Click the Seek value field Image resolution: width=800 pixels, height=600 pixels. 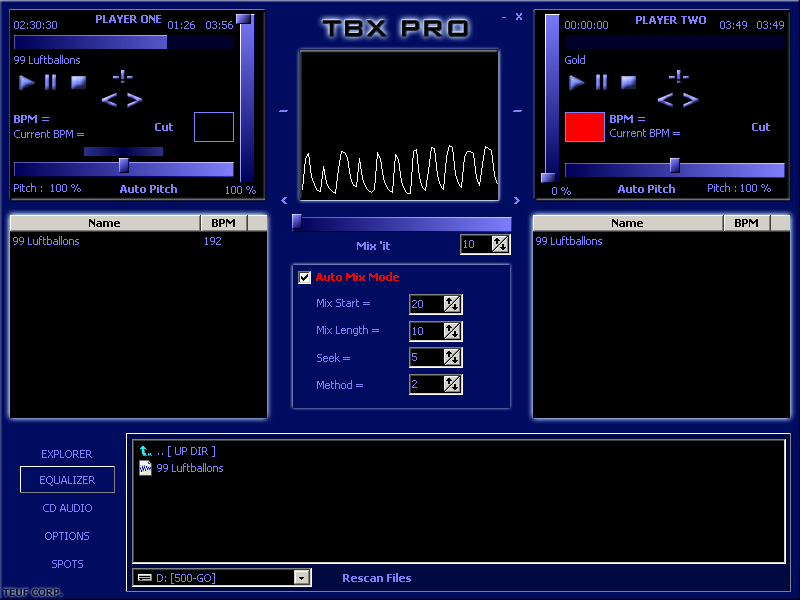(427, 357)
